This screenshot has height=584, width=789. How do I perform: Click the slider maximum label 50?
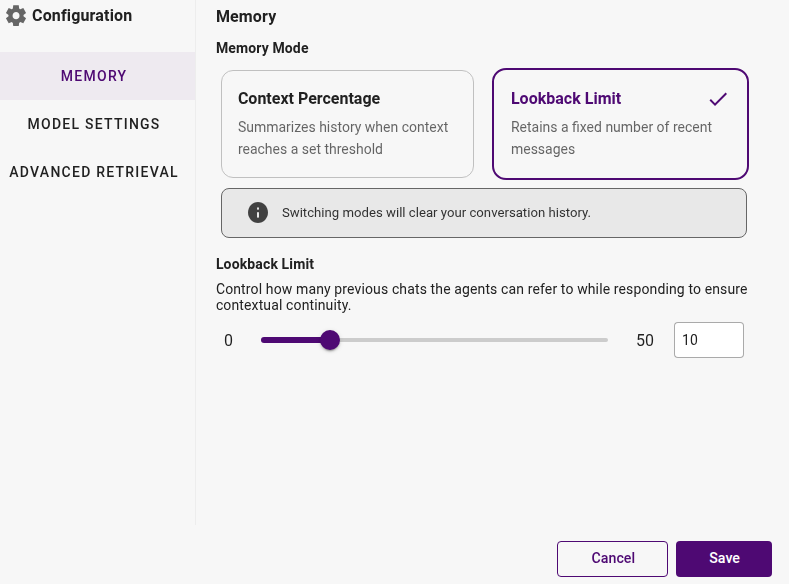pyautogui.click(x=645, y=341)
